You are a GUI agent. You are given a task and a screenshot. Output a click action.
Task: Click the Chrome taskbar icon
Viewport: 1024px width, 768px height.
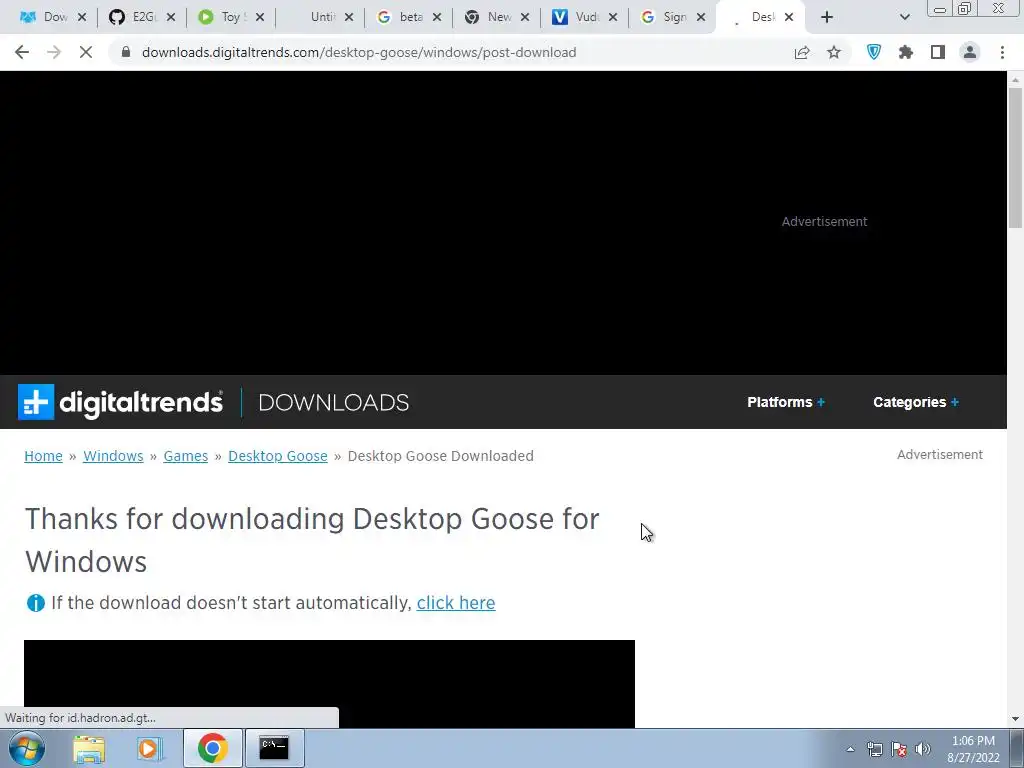[x=212, y=748]
